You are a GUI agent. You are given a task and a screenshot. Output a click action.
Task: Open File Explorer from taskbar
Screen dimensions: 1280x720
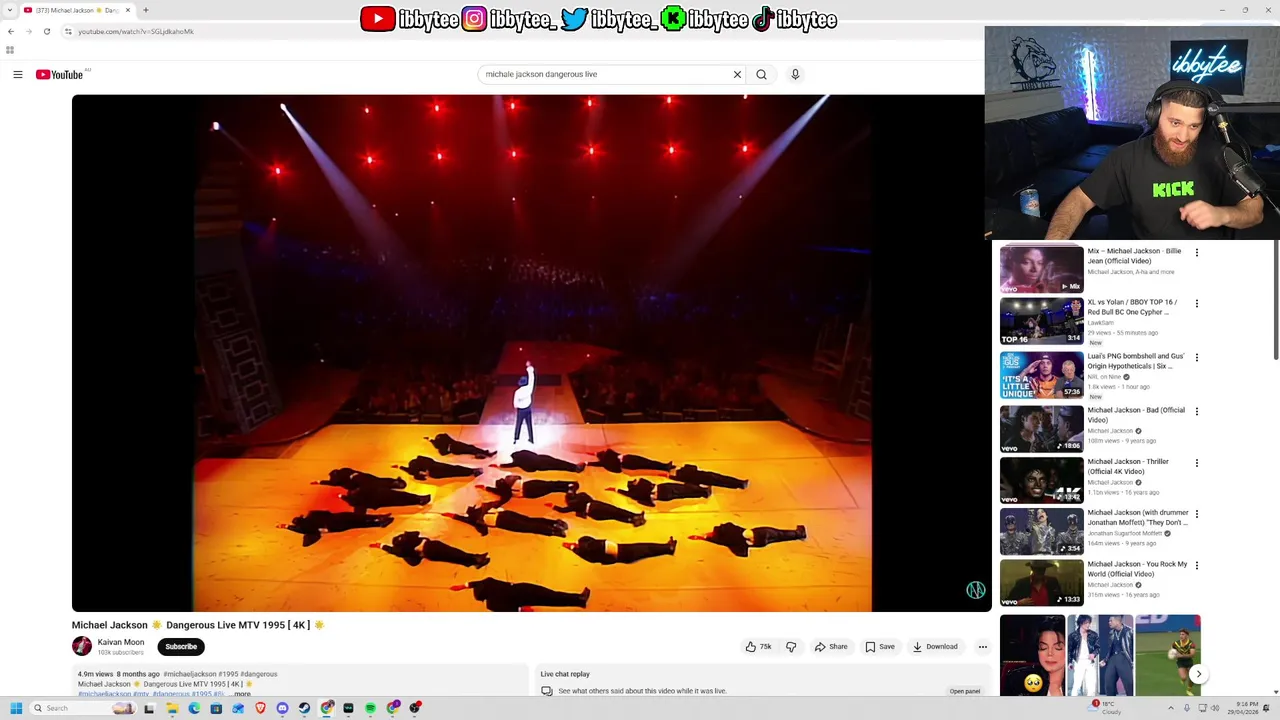172,708
